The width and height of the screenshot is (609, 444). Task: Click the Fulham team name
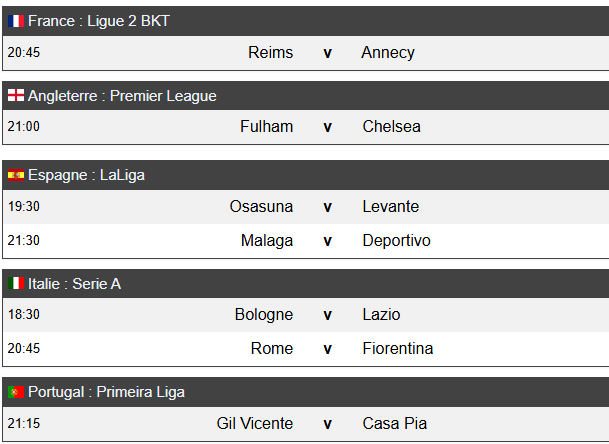coord(266,127)
